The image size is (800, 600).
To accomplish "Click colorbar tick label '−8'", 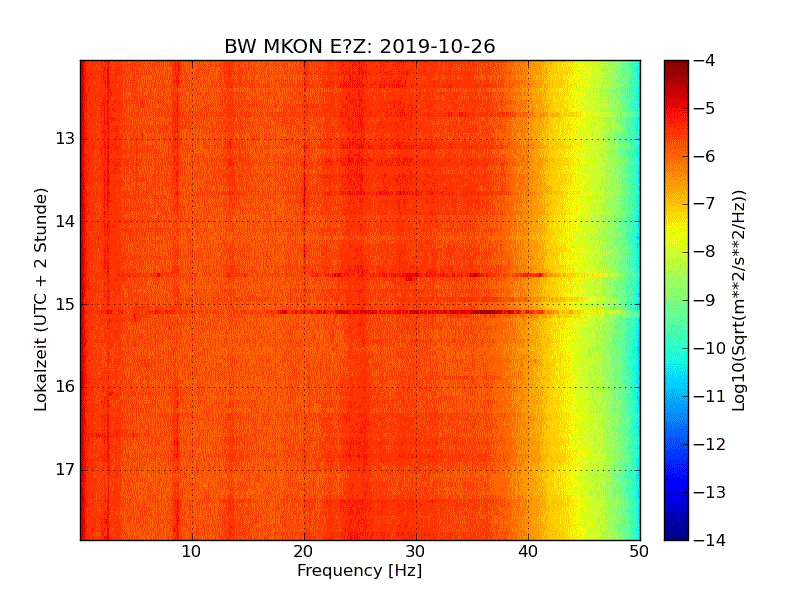I will [x=705, y=252].
